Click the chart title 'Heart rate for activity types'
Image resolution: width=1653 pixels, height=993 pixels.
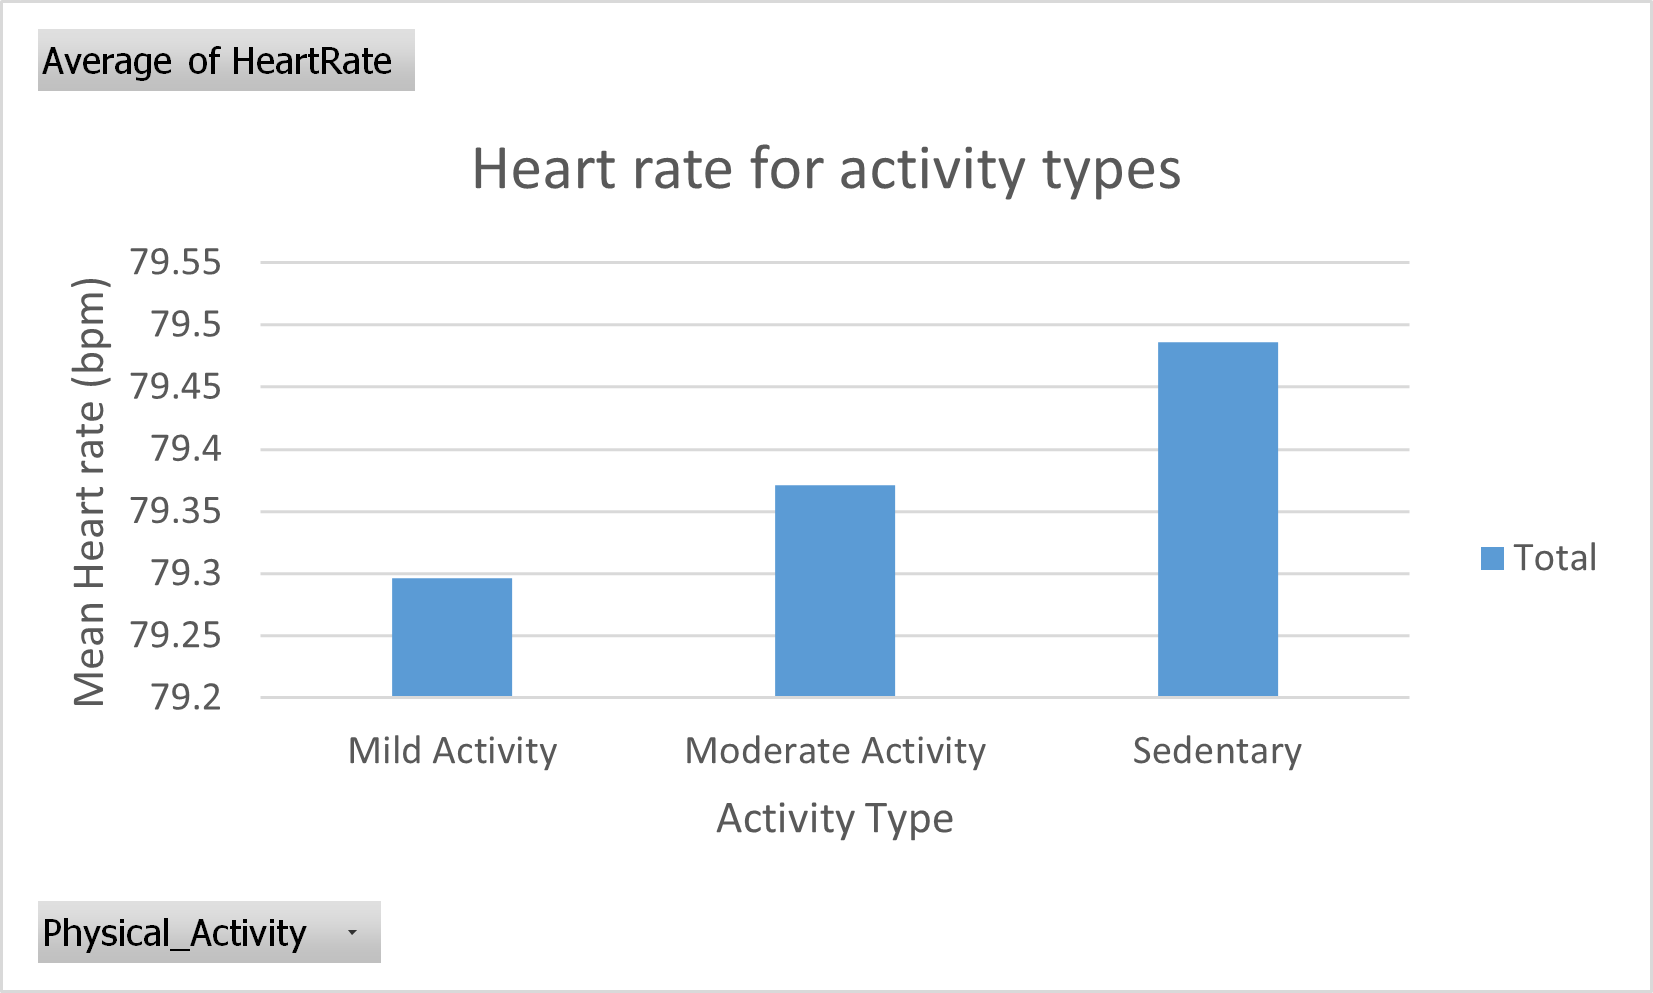[826, 168]
